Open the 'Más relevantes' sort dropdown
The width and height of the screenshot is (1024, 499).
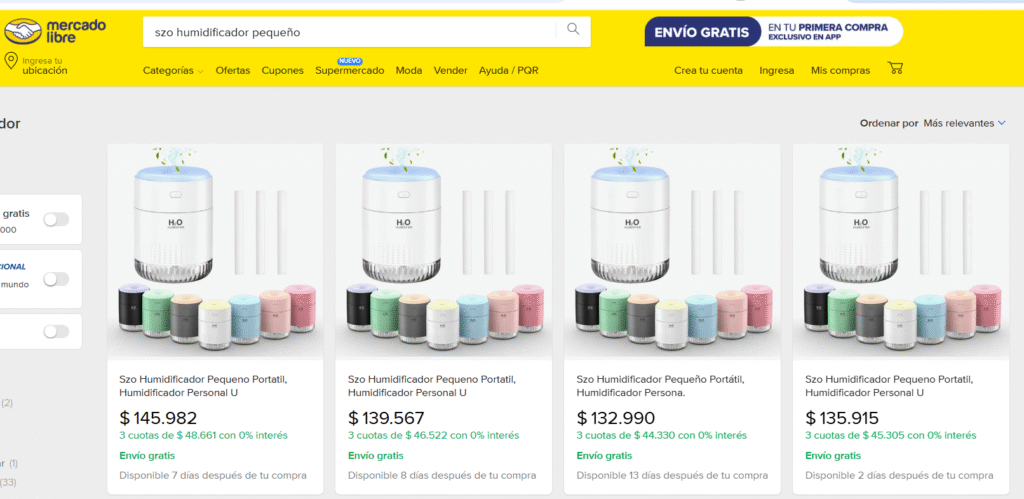(x=964, y=123)
